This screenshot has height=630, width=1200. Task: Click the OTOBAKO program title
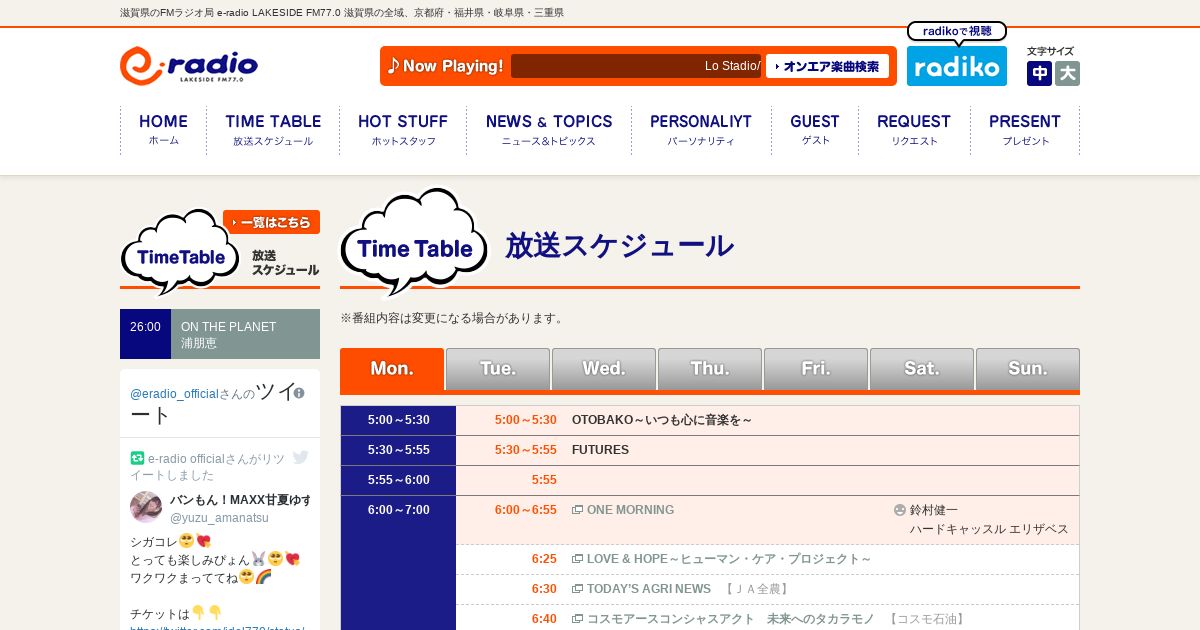[x=662, y=420]
